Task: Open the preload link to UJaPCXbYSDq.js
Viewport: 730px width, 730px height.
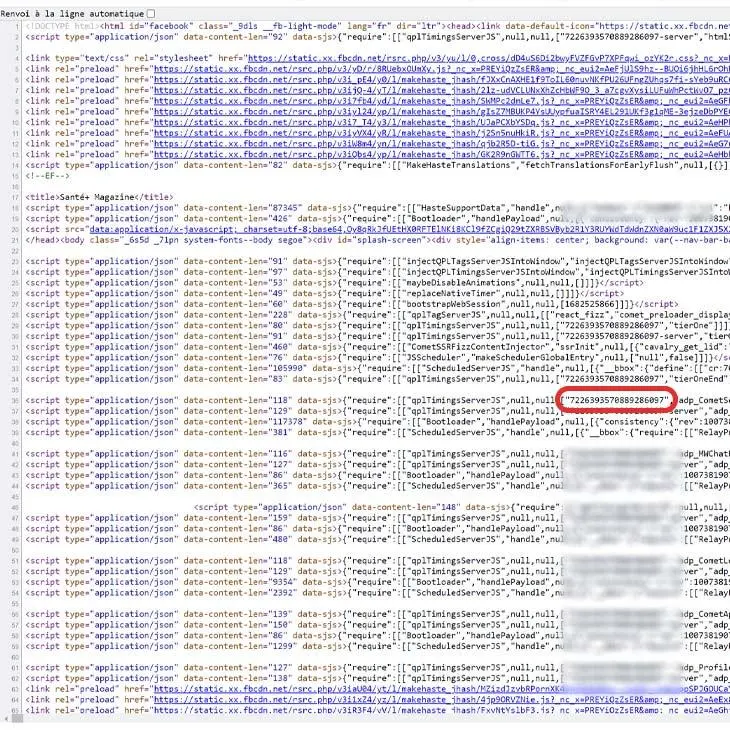Action: [441, 122]
